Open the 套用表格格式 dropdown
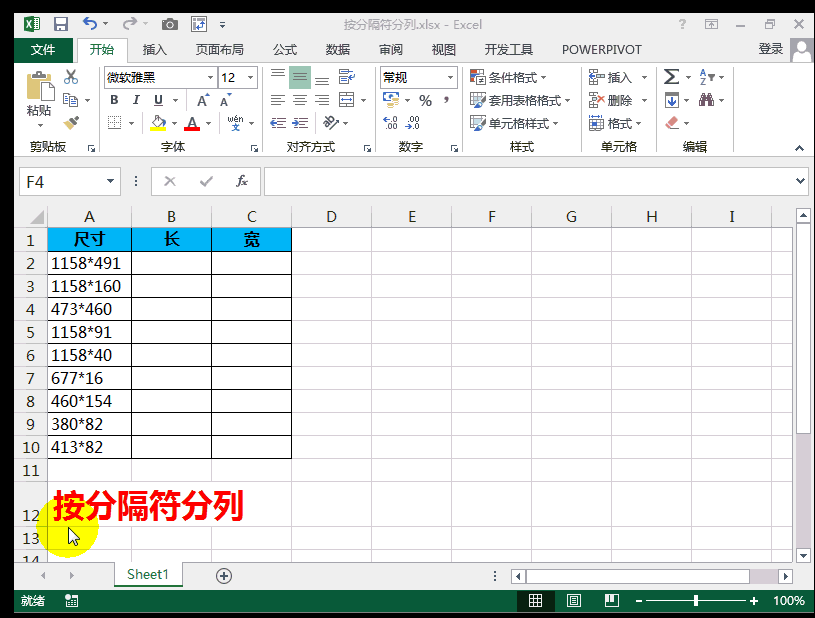Image resolution: width=815 pixels, height=618 pixels. (x=520, y=100)
